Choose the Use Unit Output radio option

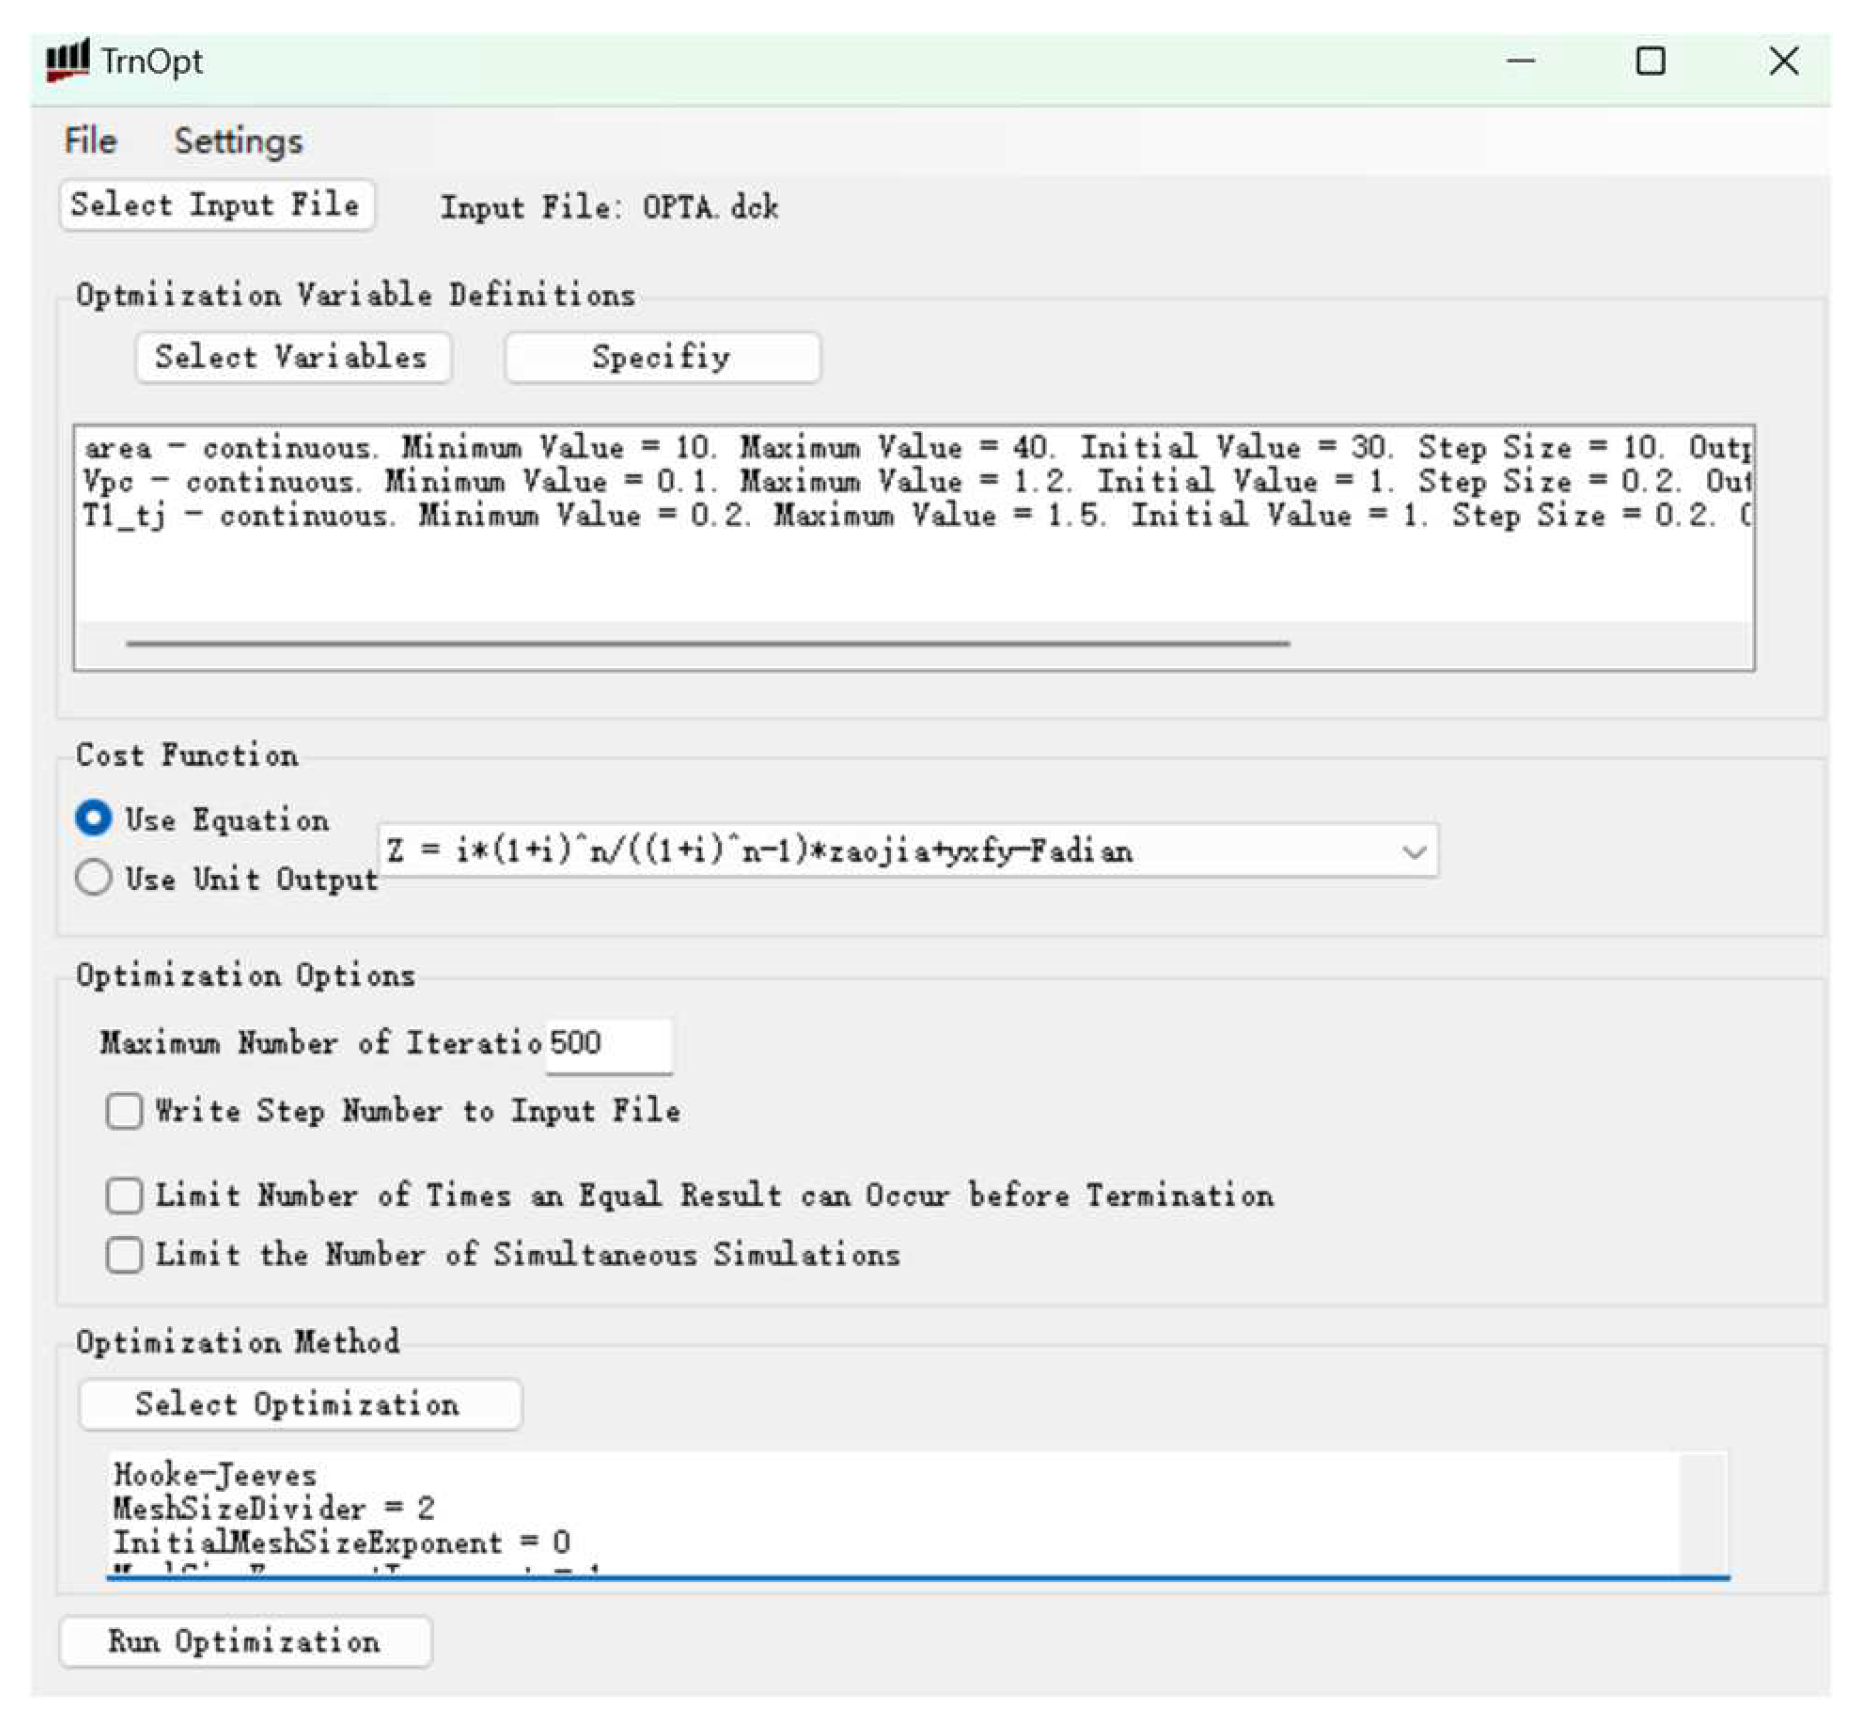pyautogui.click(x=94, y=877)
